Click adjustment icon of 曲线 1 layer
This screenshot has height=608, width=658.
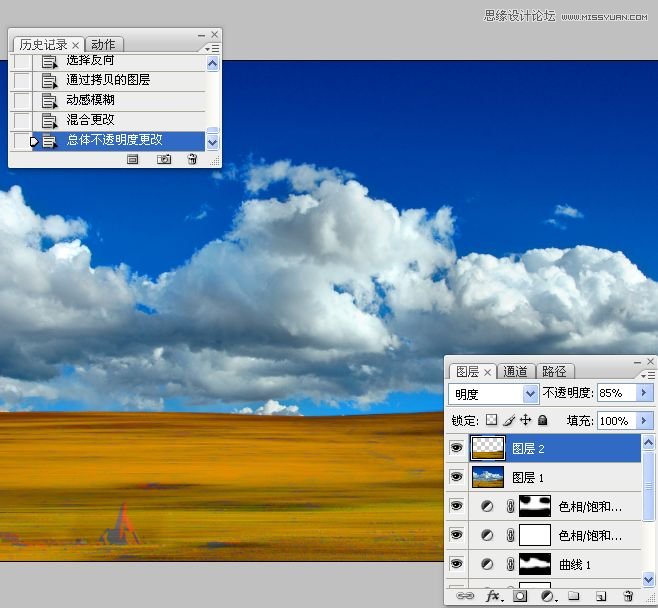(x=487, y=564)
